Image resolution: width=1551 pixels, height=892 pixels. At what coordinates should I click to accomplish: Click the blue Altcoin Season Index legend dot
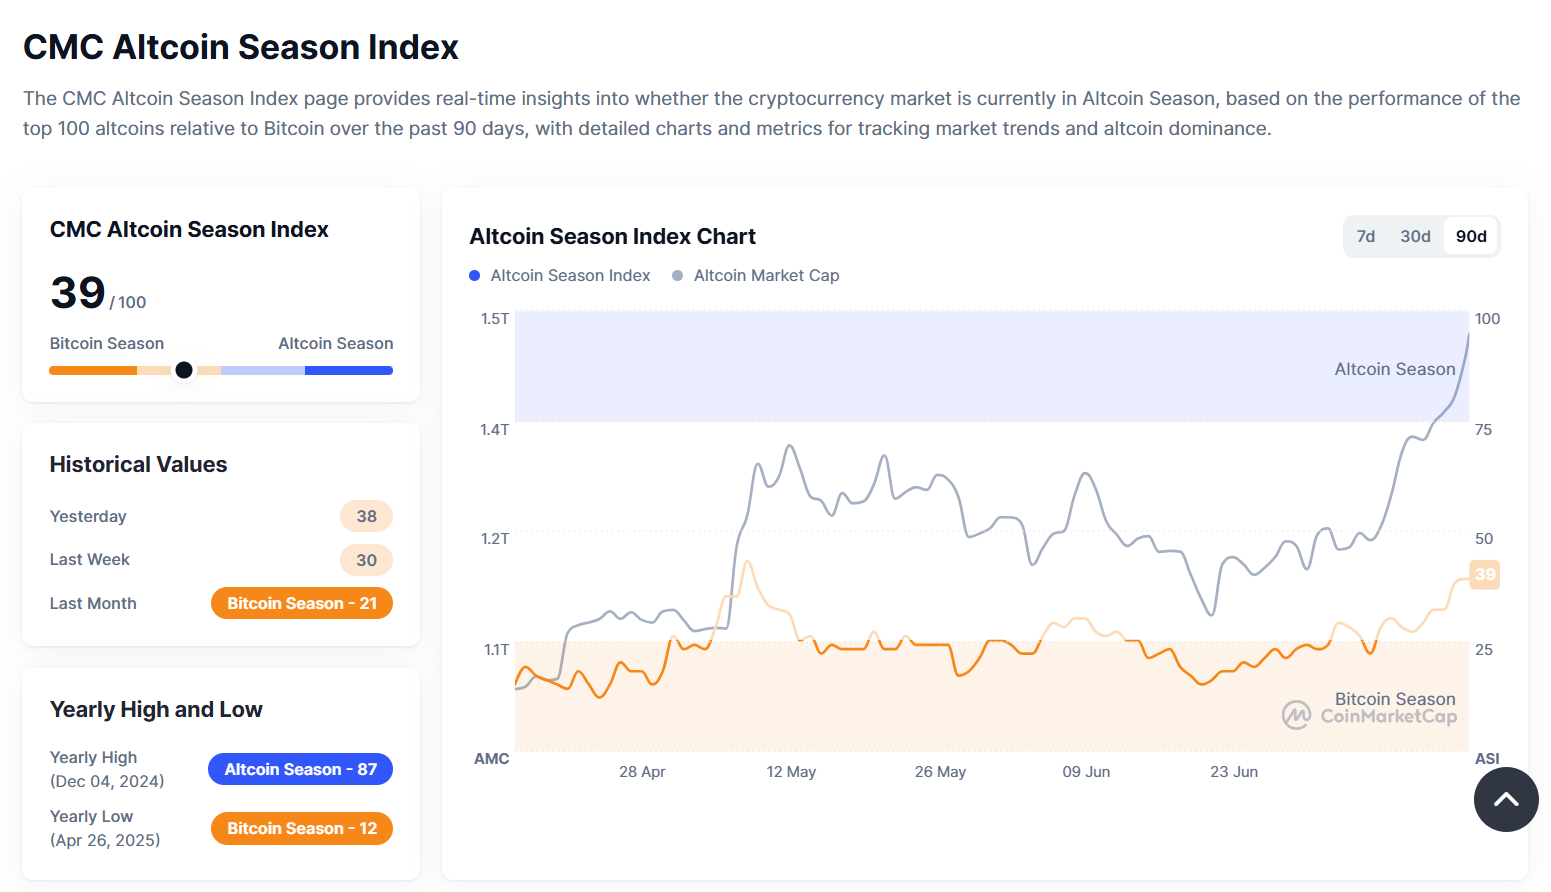(475, 276)
